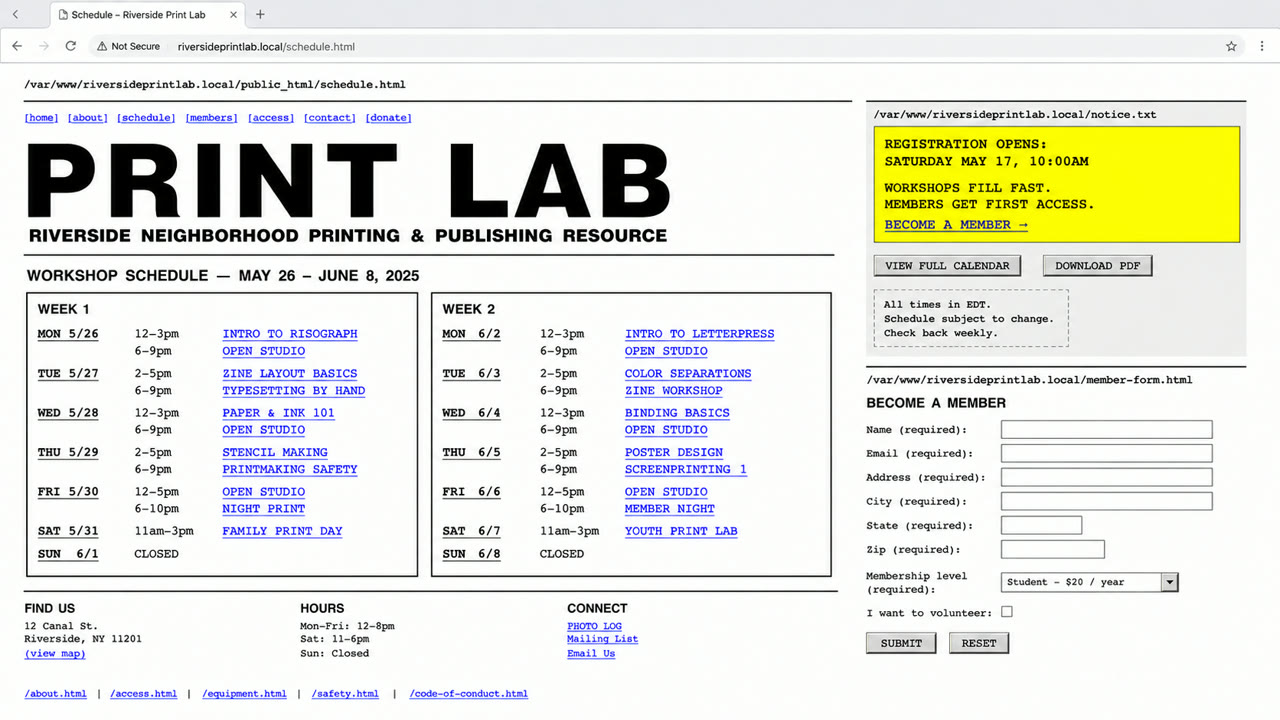Click the VIEW FULL CALENDAR button

947,266
